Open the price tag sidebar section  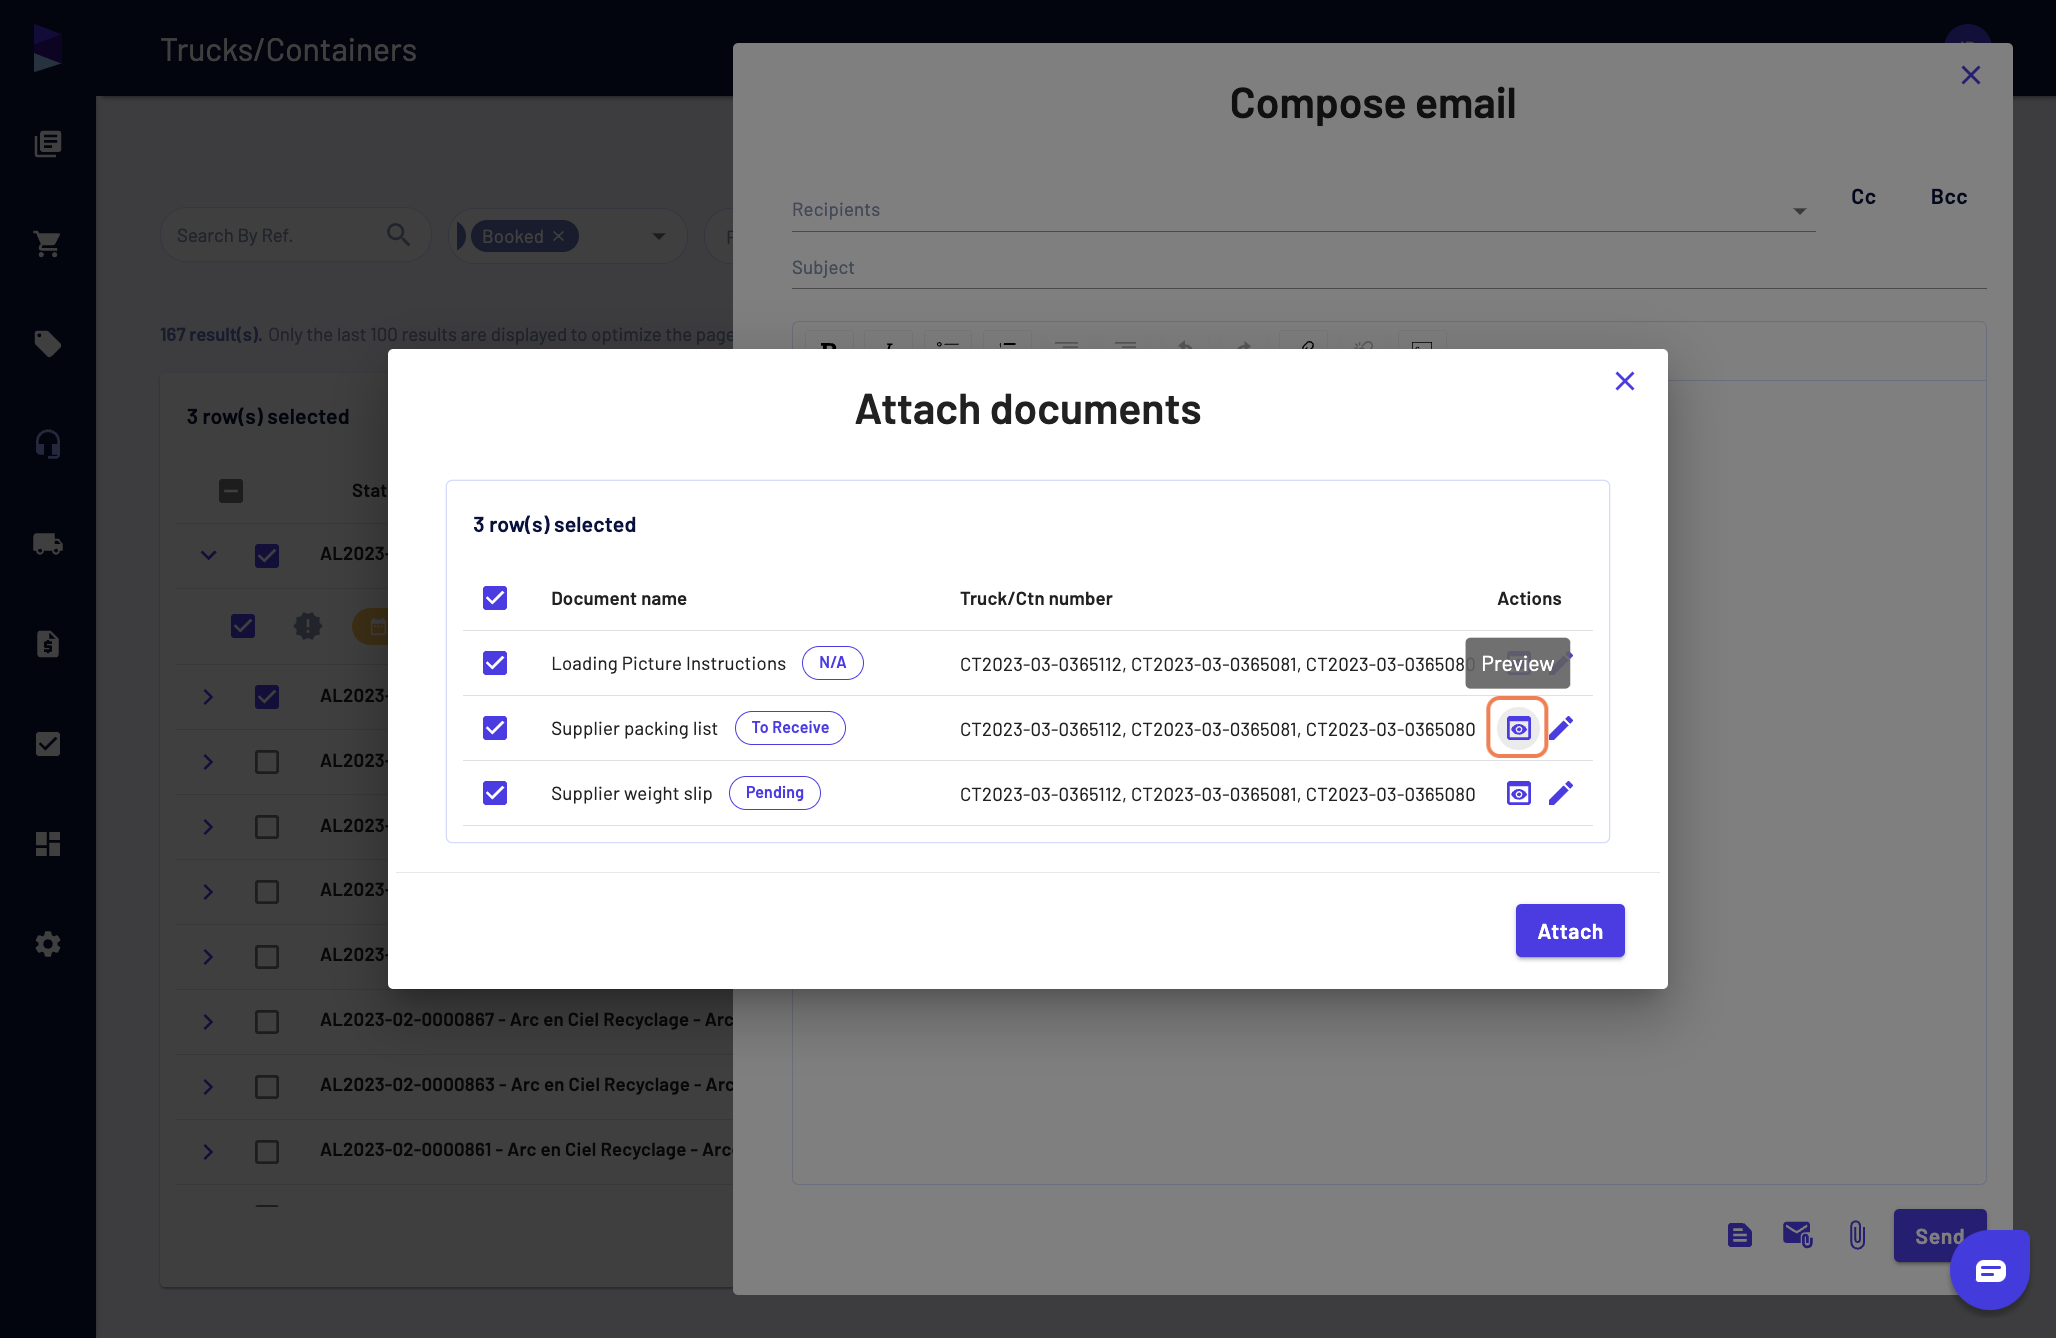tap(47, 344)
